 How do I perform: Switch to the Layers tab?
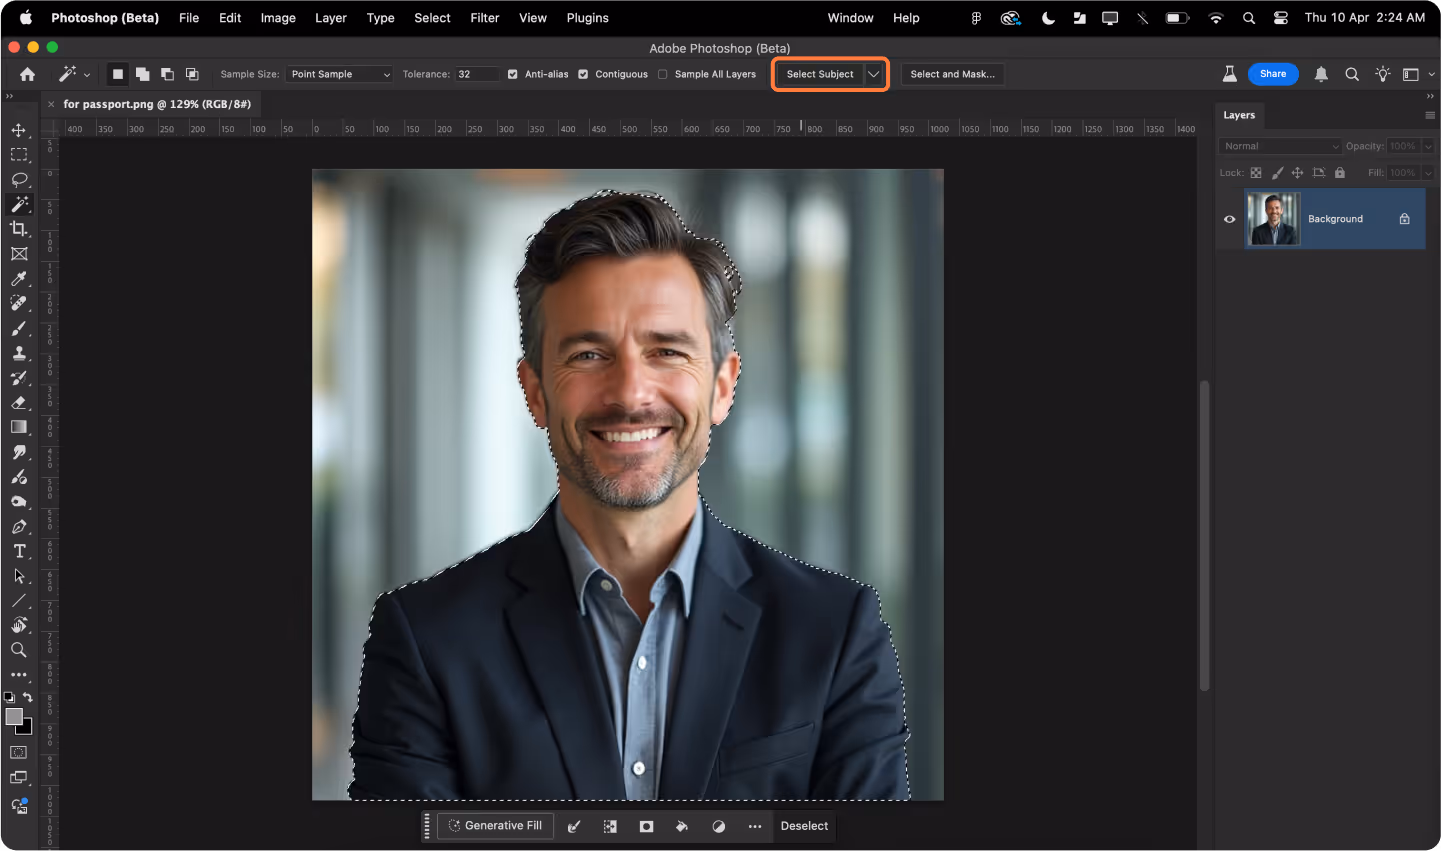pos(1239,115)
